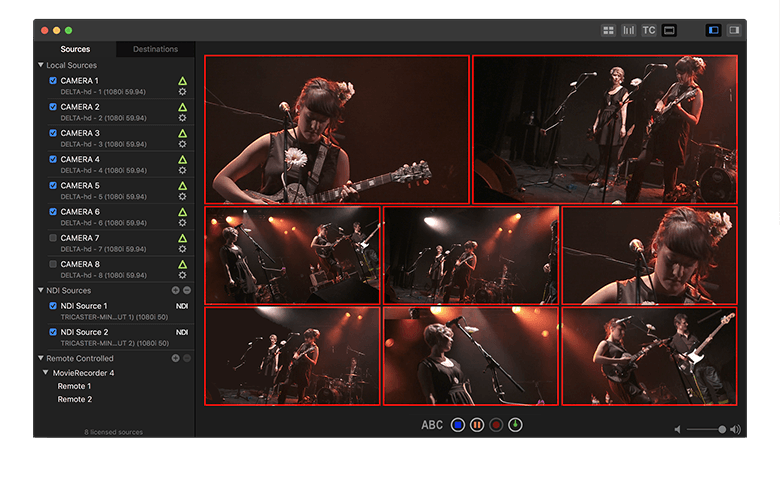Open settings gear for CAMERA 5

[183, 196]
